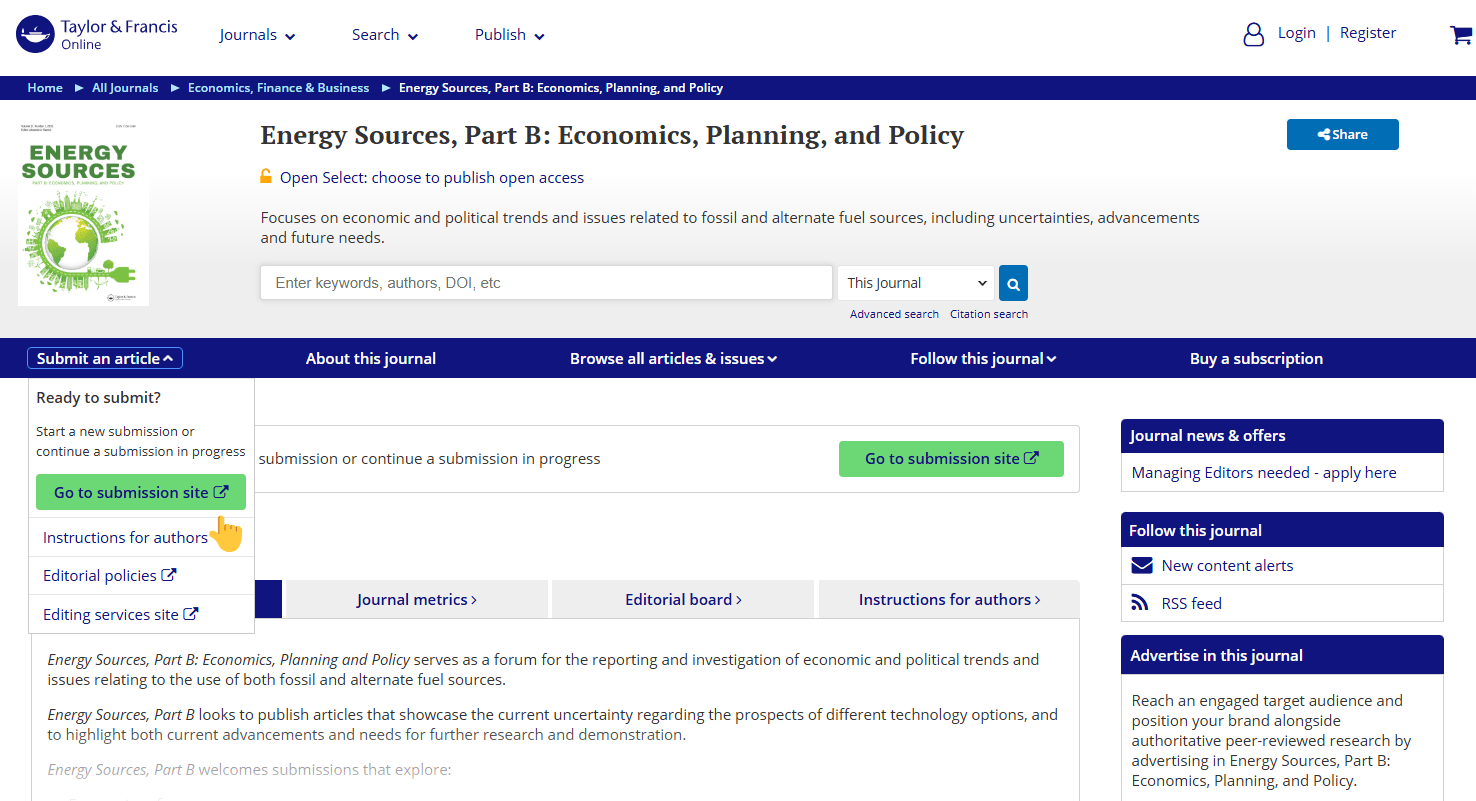Open the This Journal search scope dropdown
Screen dimensions: 1476x801
[916, 283]
